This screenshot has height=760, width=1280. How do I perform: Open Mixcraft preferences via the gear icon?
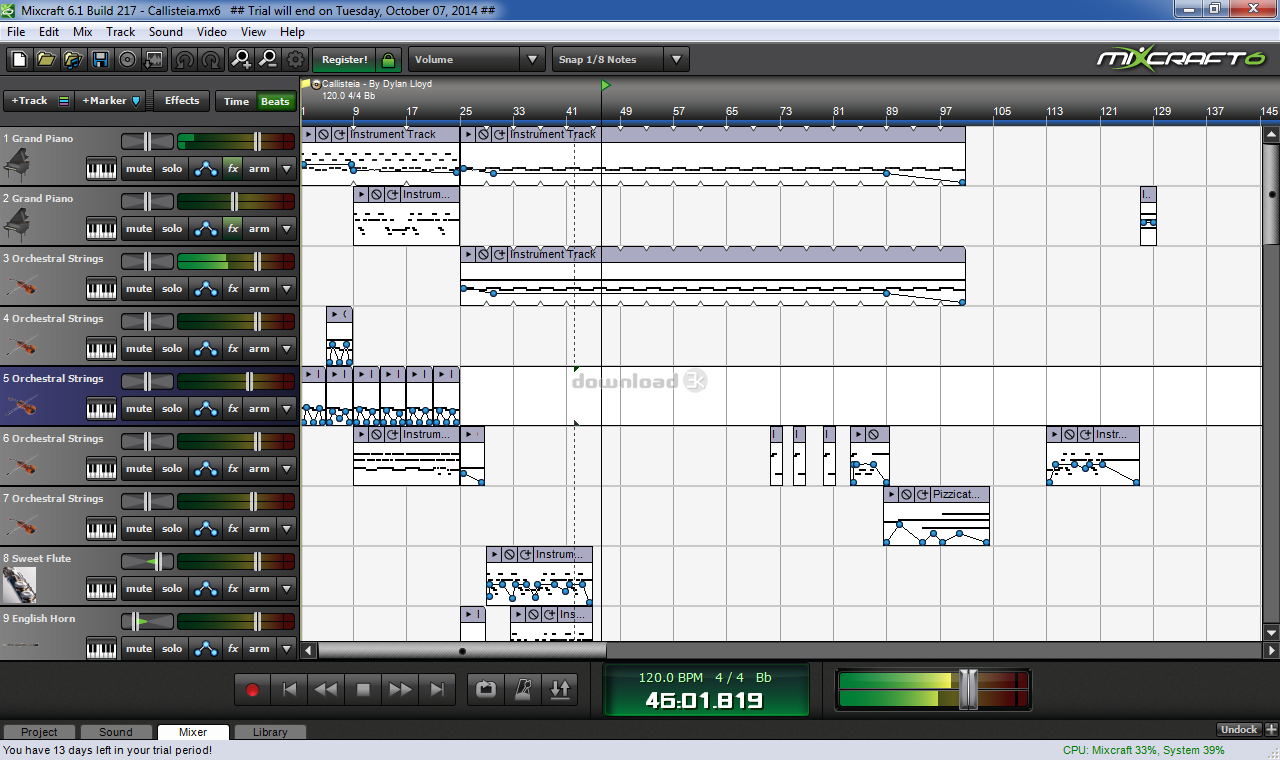point(294,59)
